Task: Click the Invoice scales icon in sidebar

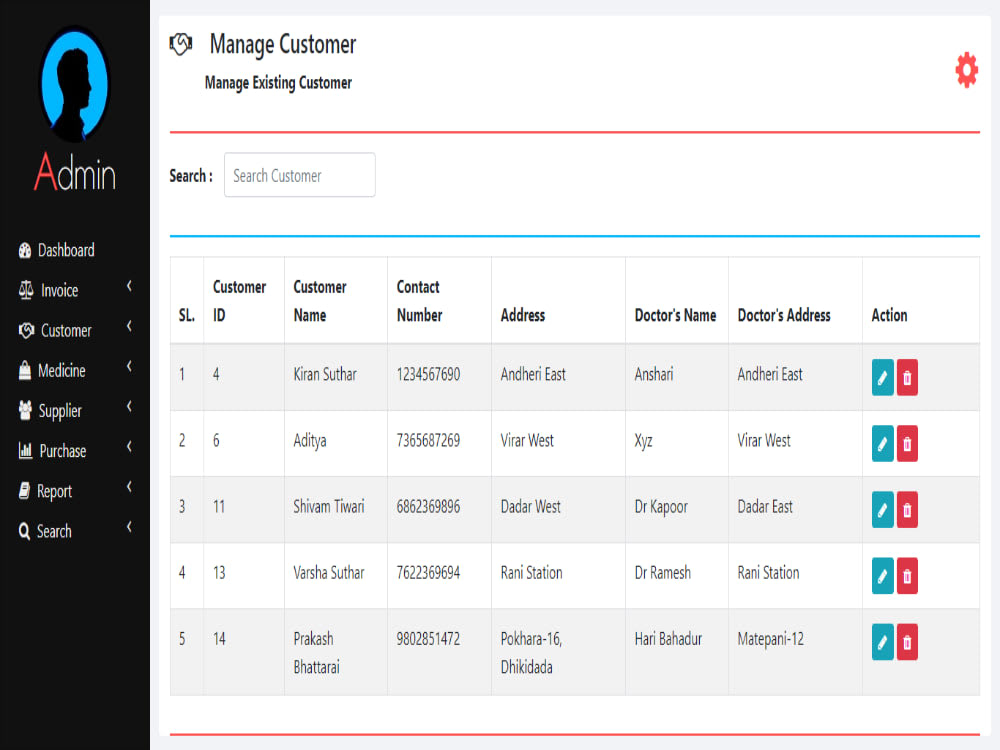Action: (26, 290)
